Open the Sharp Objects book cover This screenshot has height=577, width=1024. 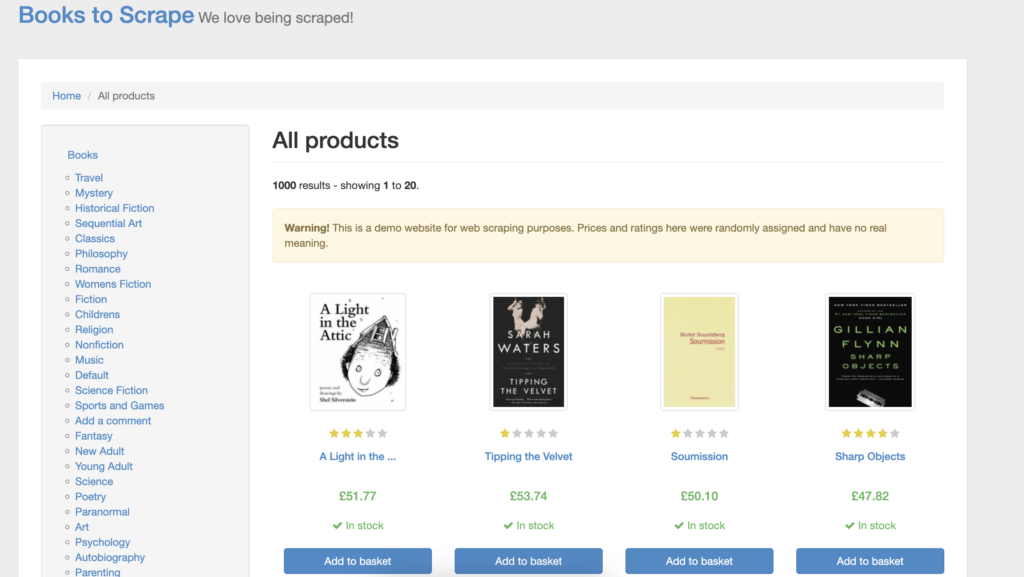pos(870,352)
